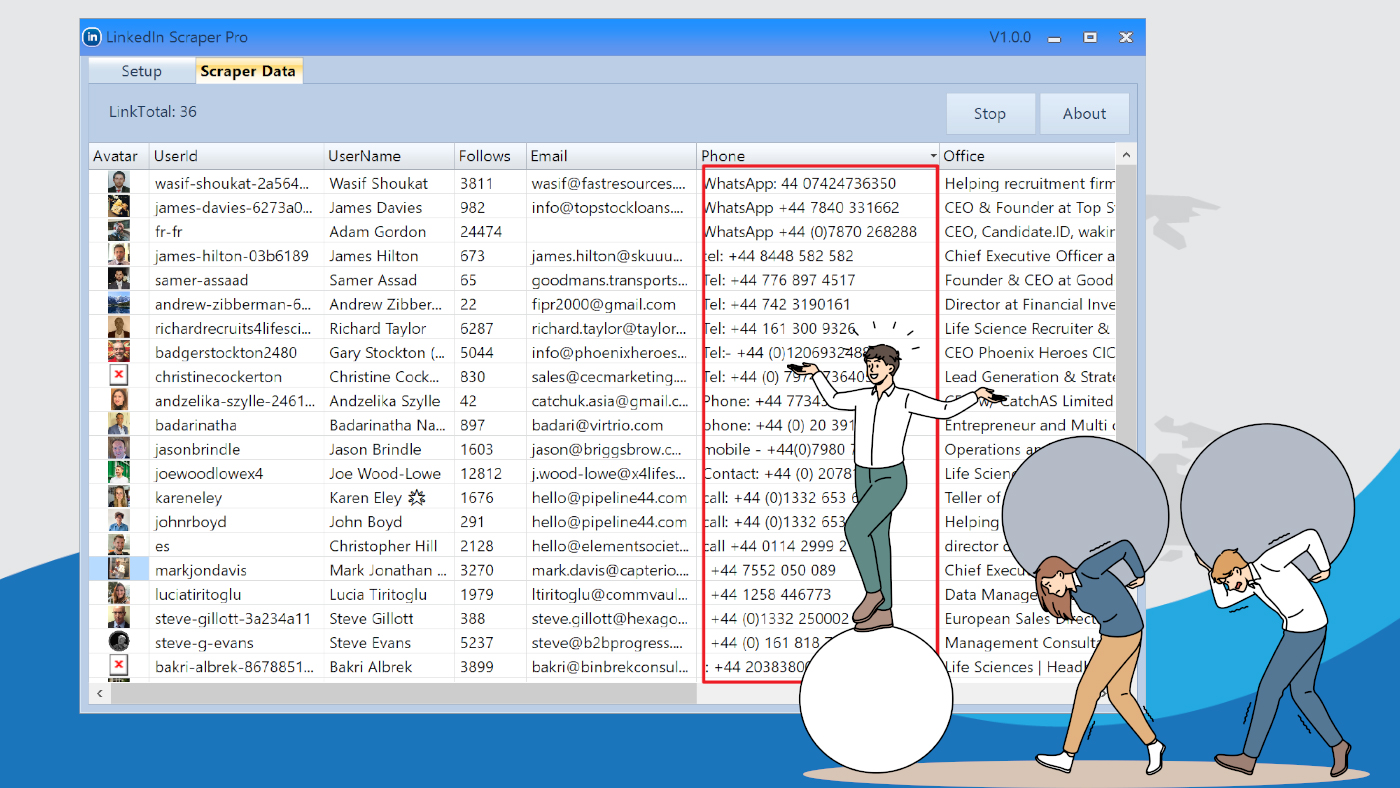
Task: Select James Davies's avatar picture
Action: click(119, 207)
